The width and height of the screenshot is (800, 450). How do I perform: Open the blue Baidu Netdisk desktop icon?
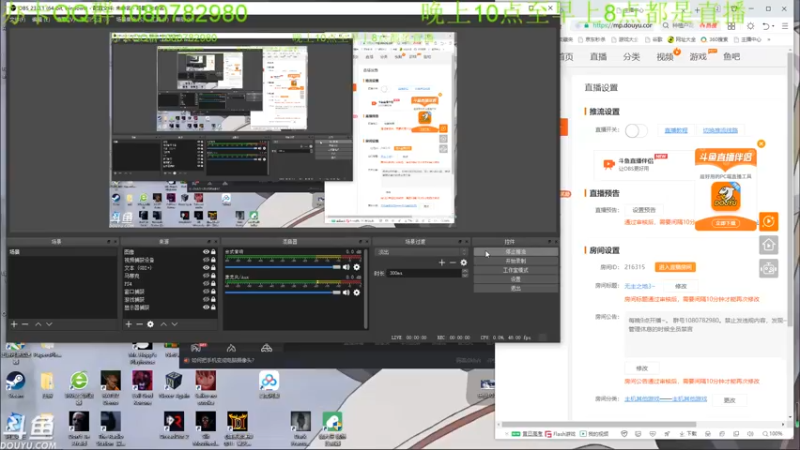269,384
